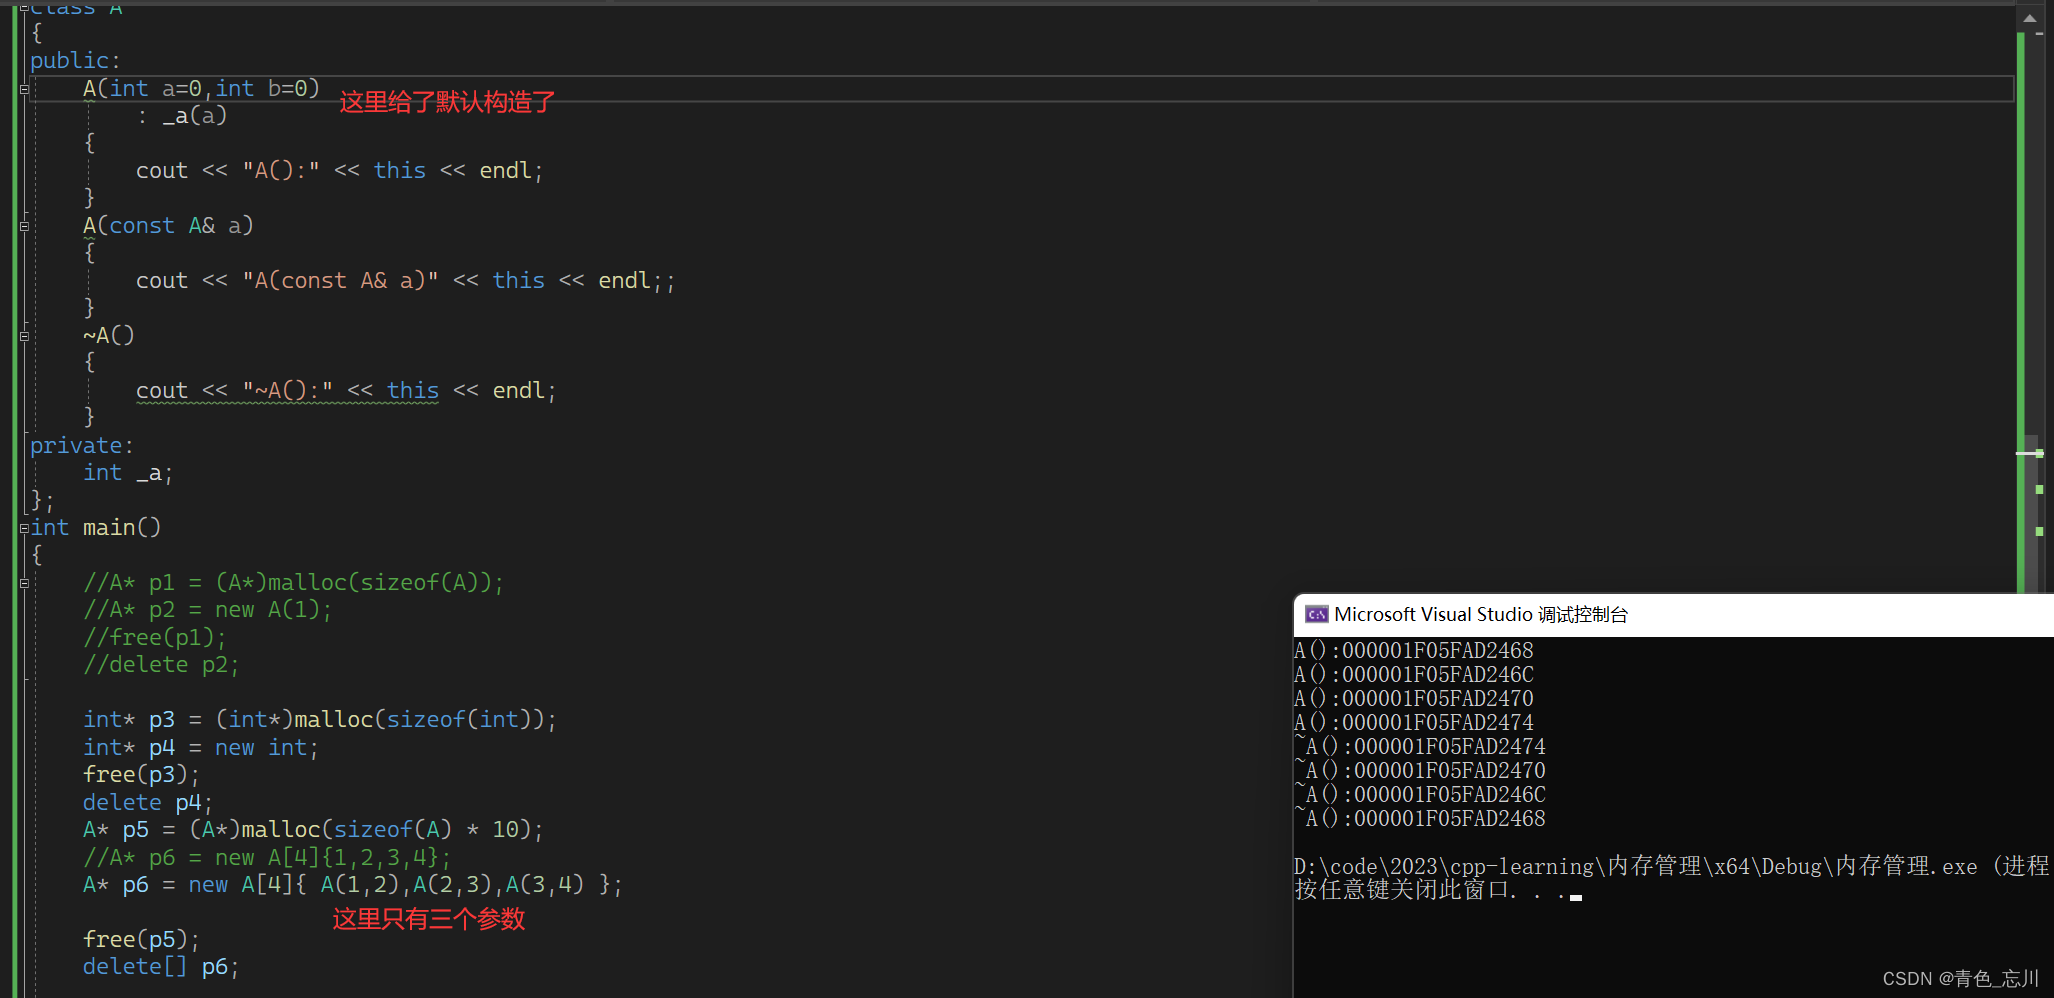The image size is (2054, 998).
Task: Collapse the commented //A* p1 block
Action: click(x=24, y=583)
